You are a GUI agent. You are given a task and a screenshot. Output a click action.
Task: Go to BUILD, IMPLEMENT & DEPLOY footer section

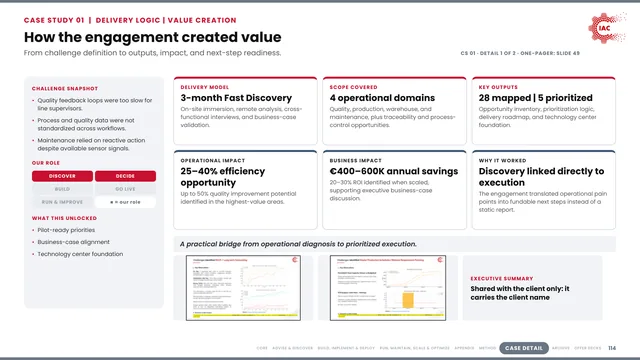coord(346,348)
